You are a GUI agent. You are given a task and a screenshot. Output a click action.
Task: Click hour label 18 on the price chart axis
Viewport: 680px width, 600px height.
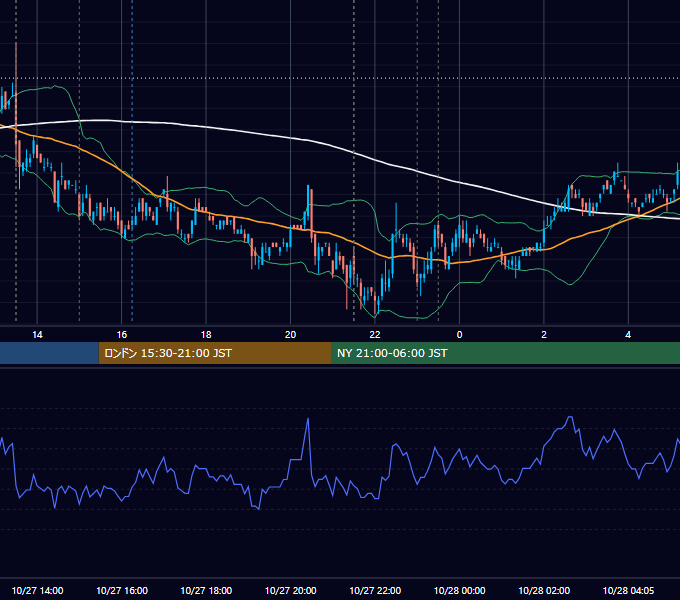(x=206, y=335)
